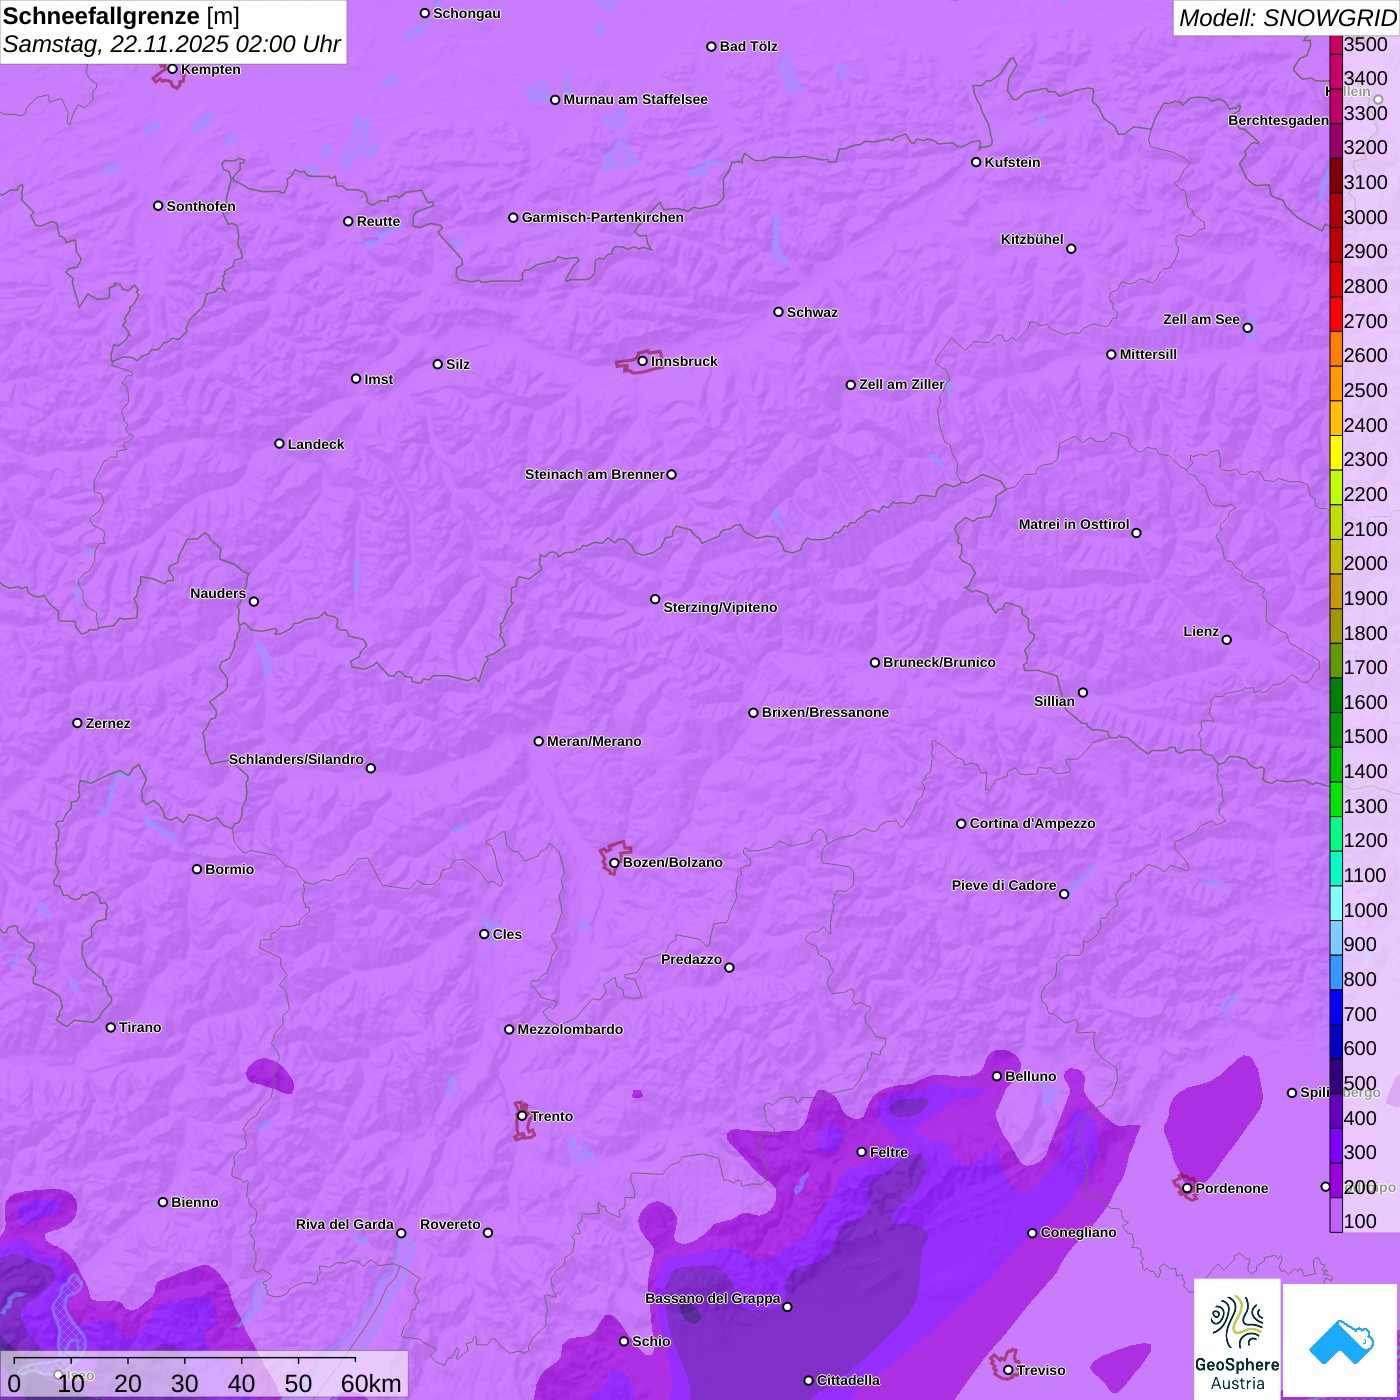Click the 'Garmisch-Partenkirchen' label
Screen dimensions: 1400x1400
(x=603, y=217)
